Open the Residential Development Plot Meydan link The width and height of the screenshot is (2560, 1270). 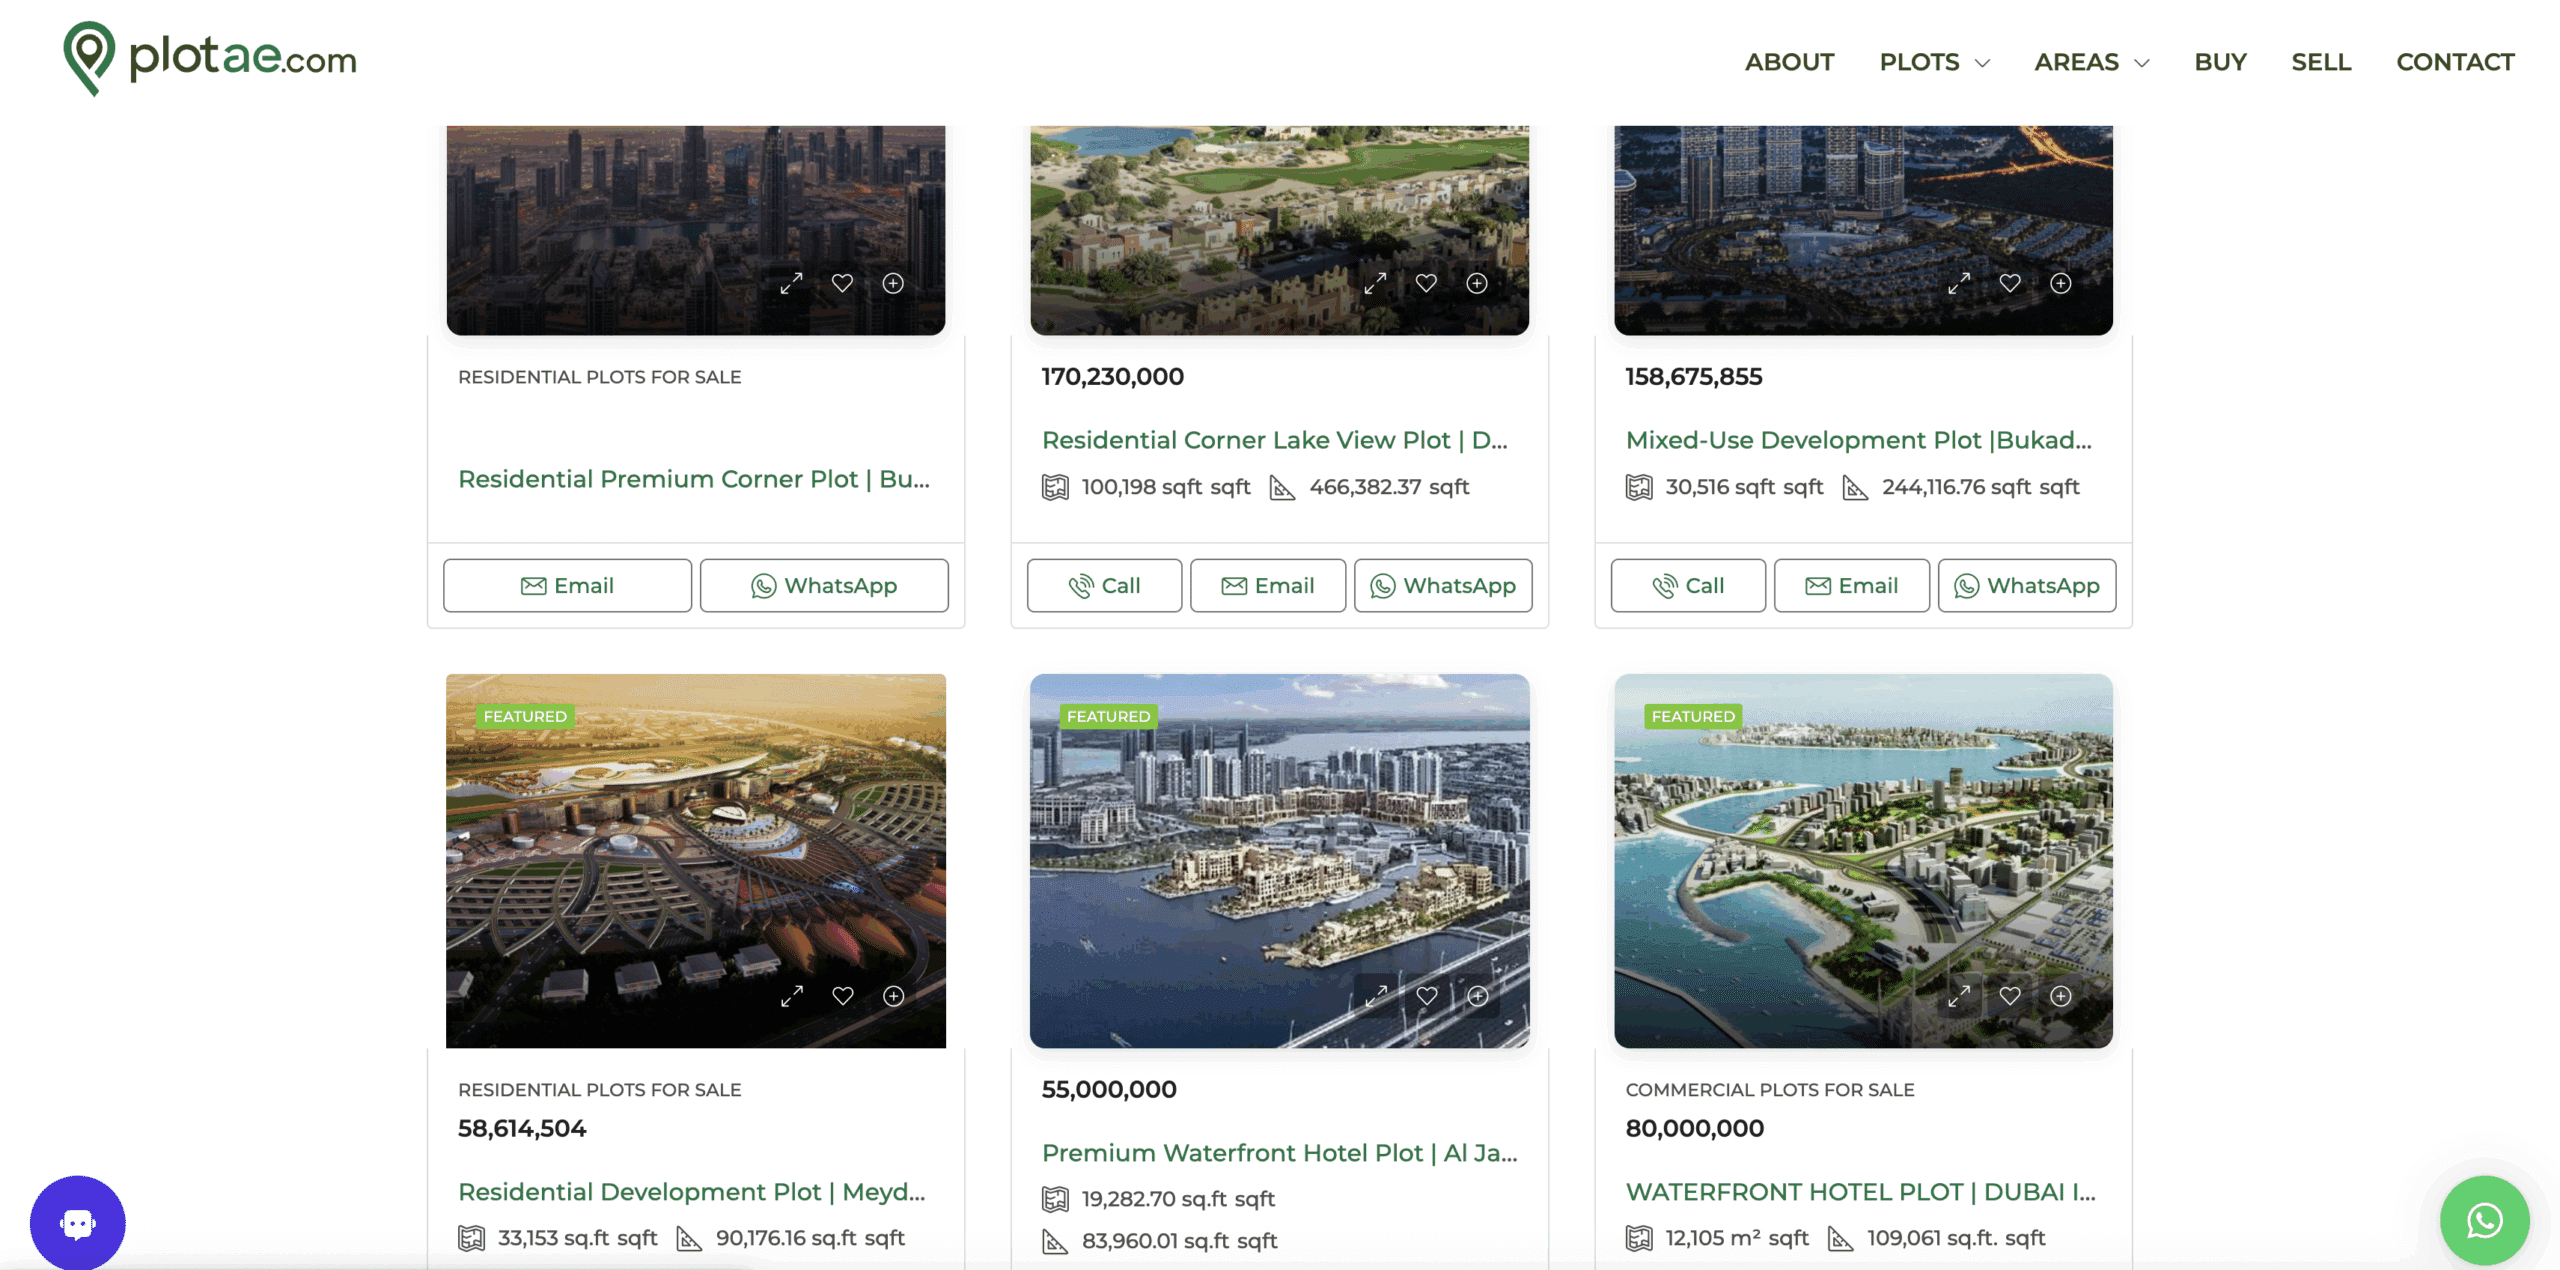tap(691, 1191)
